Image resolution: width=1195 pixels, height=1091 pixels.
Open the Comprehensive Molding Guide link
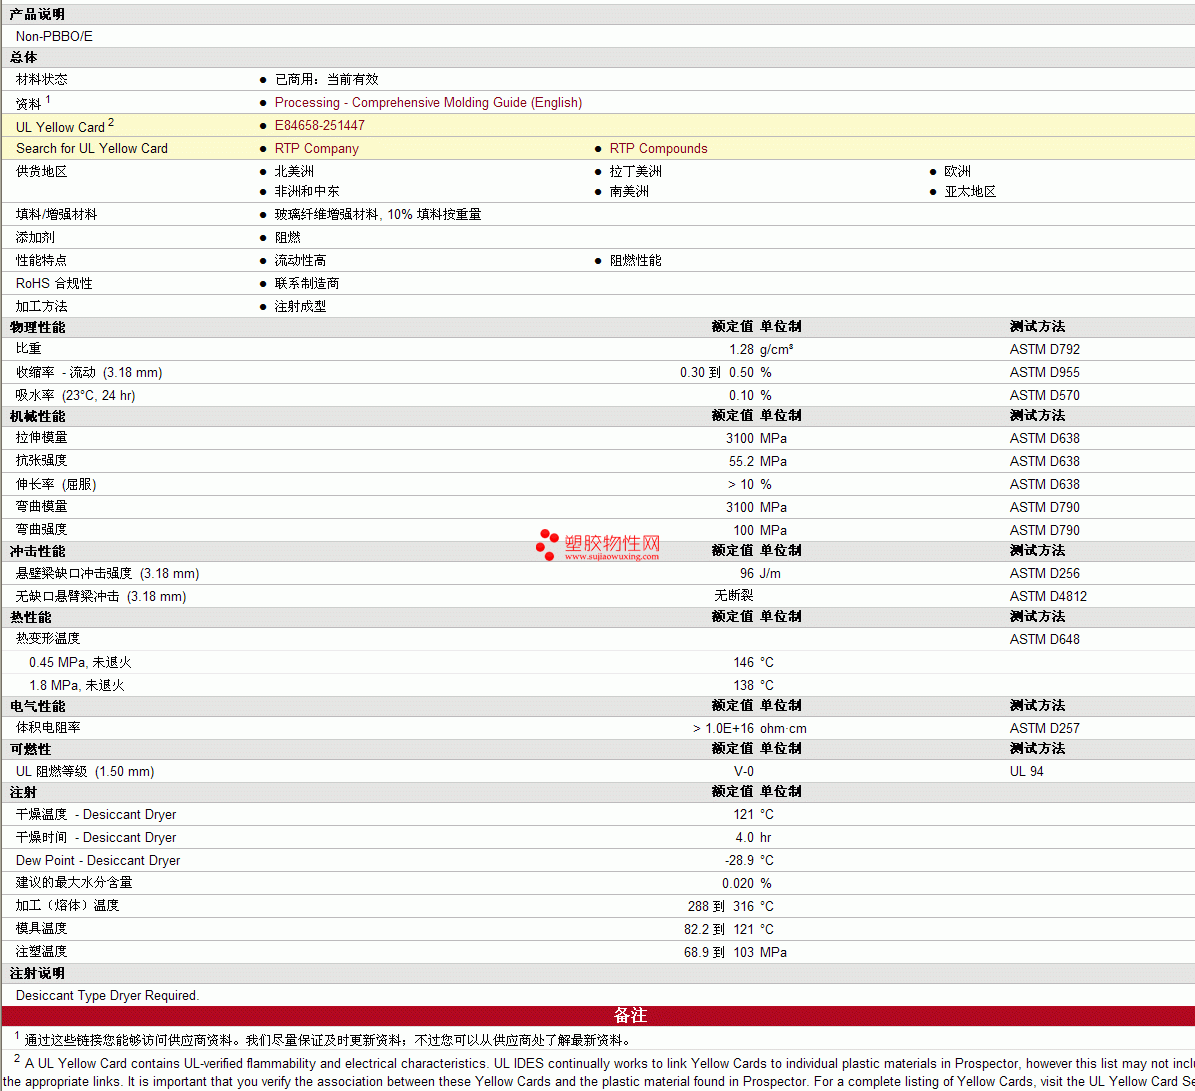tap(428, 103)
